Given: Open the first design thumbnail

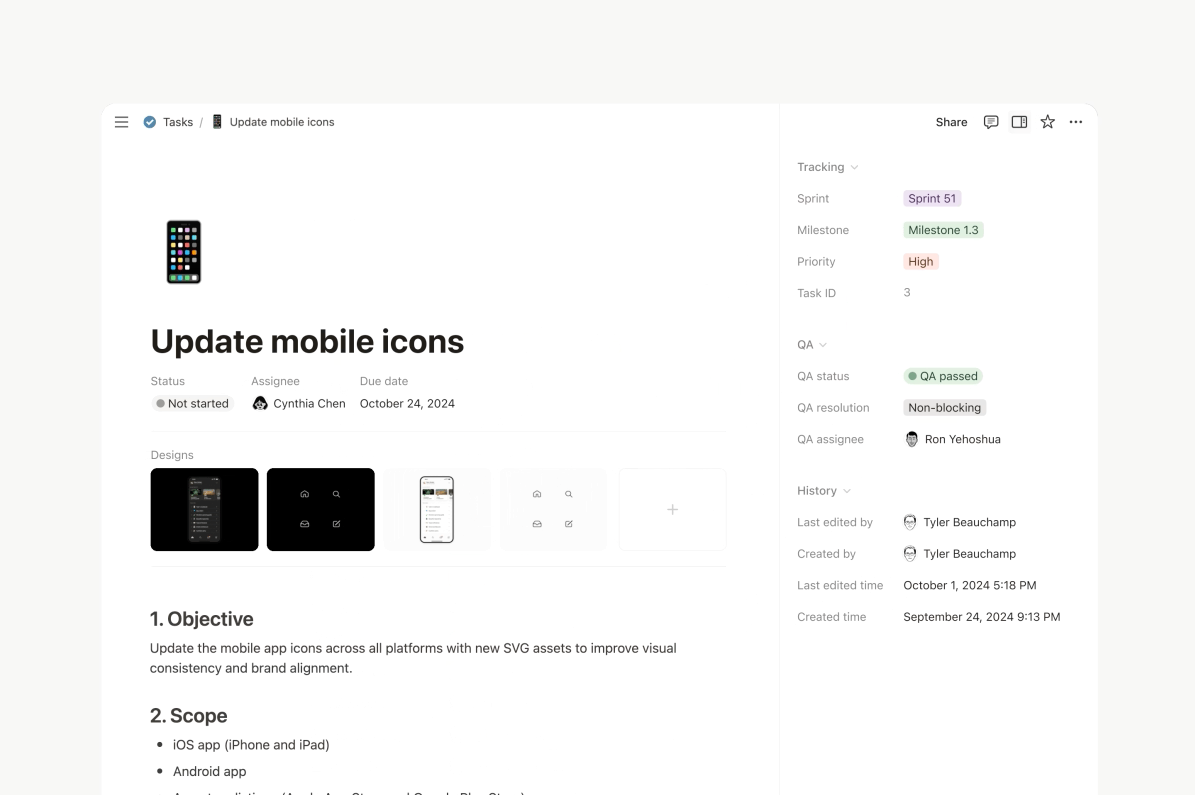Looking at the screenshot, I should (204, 509).
